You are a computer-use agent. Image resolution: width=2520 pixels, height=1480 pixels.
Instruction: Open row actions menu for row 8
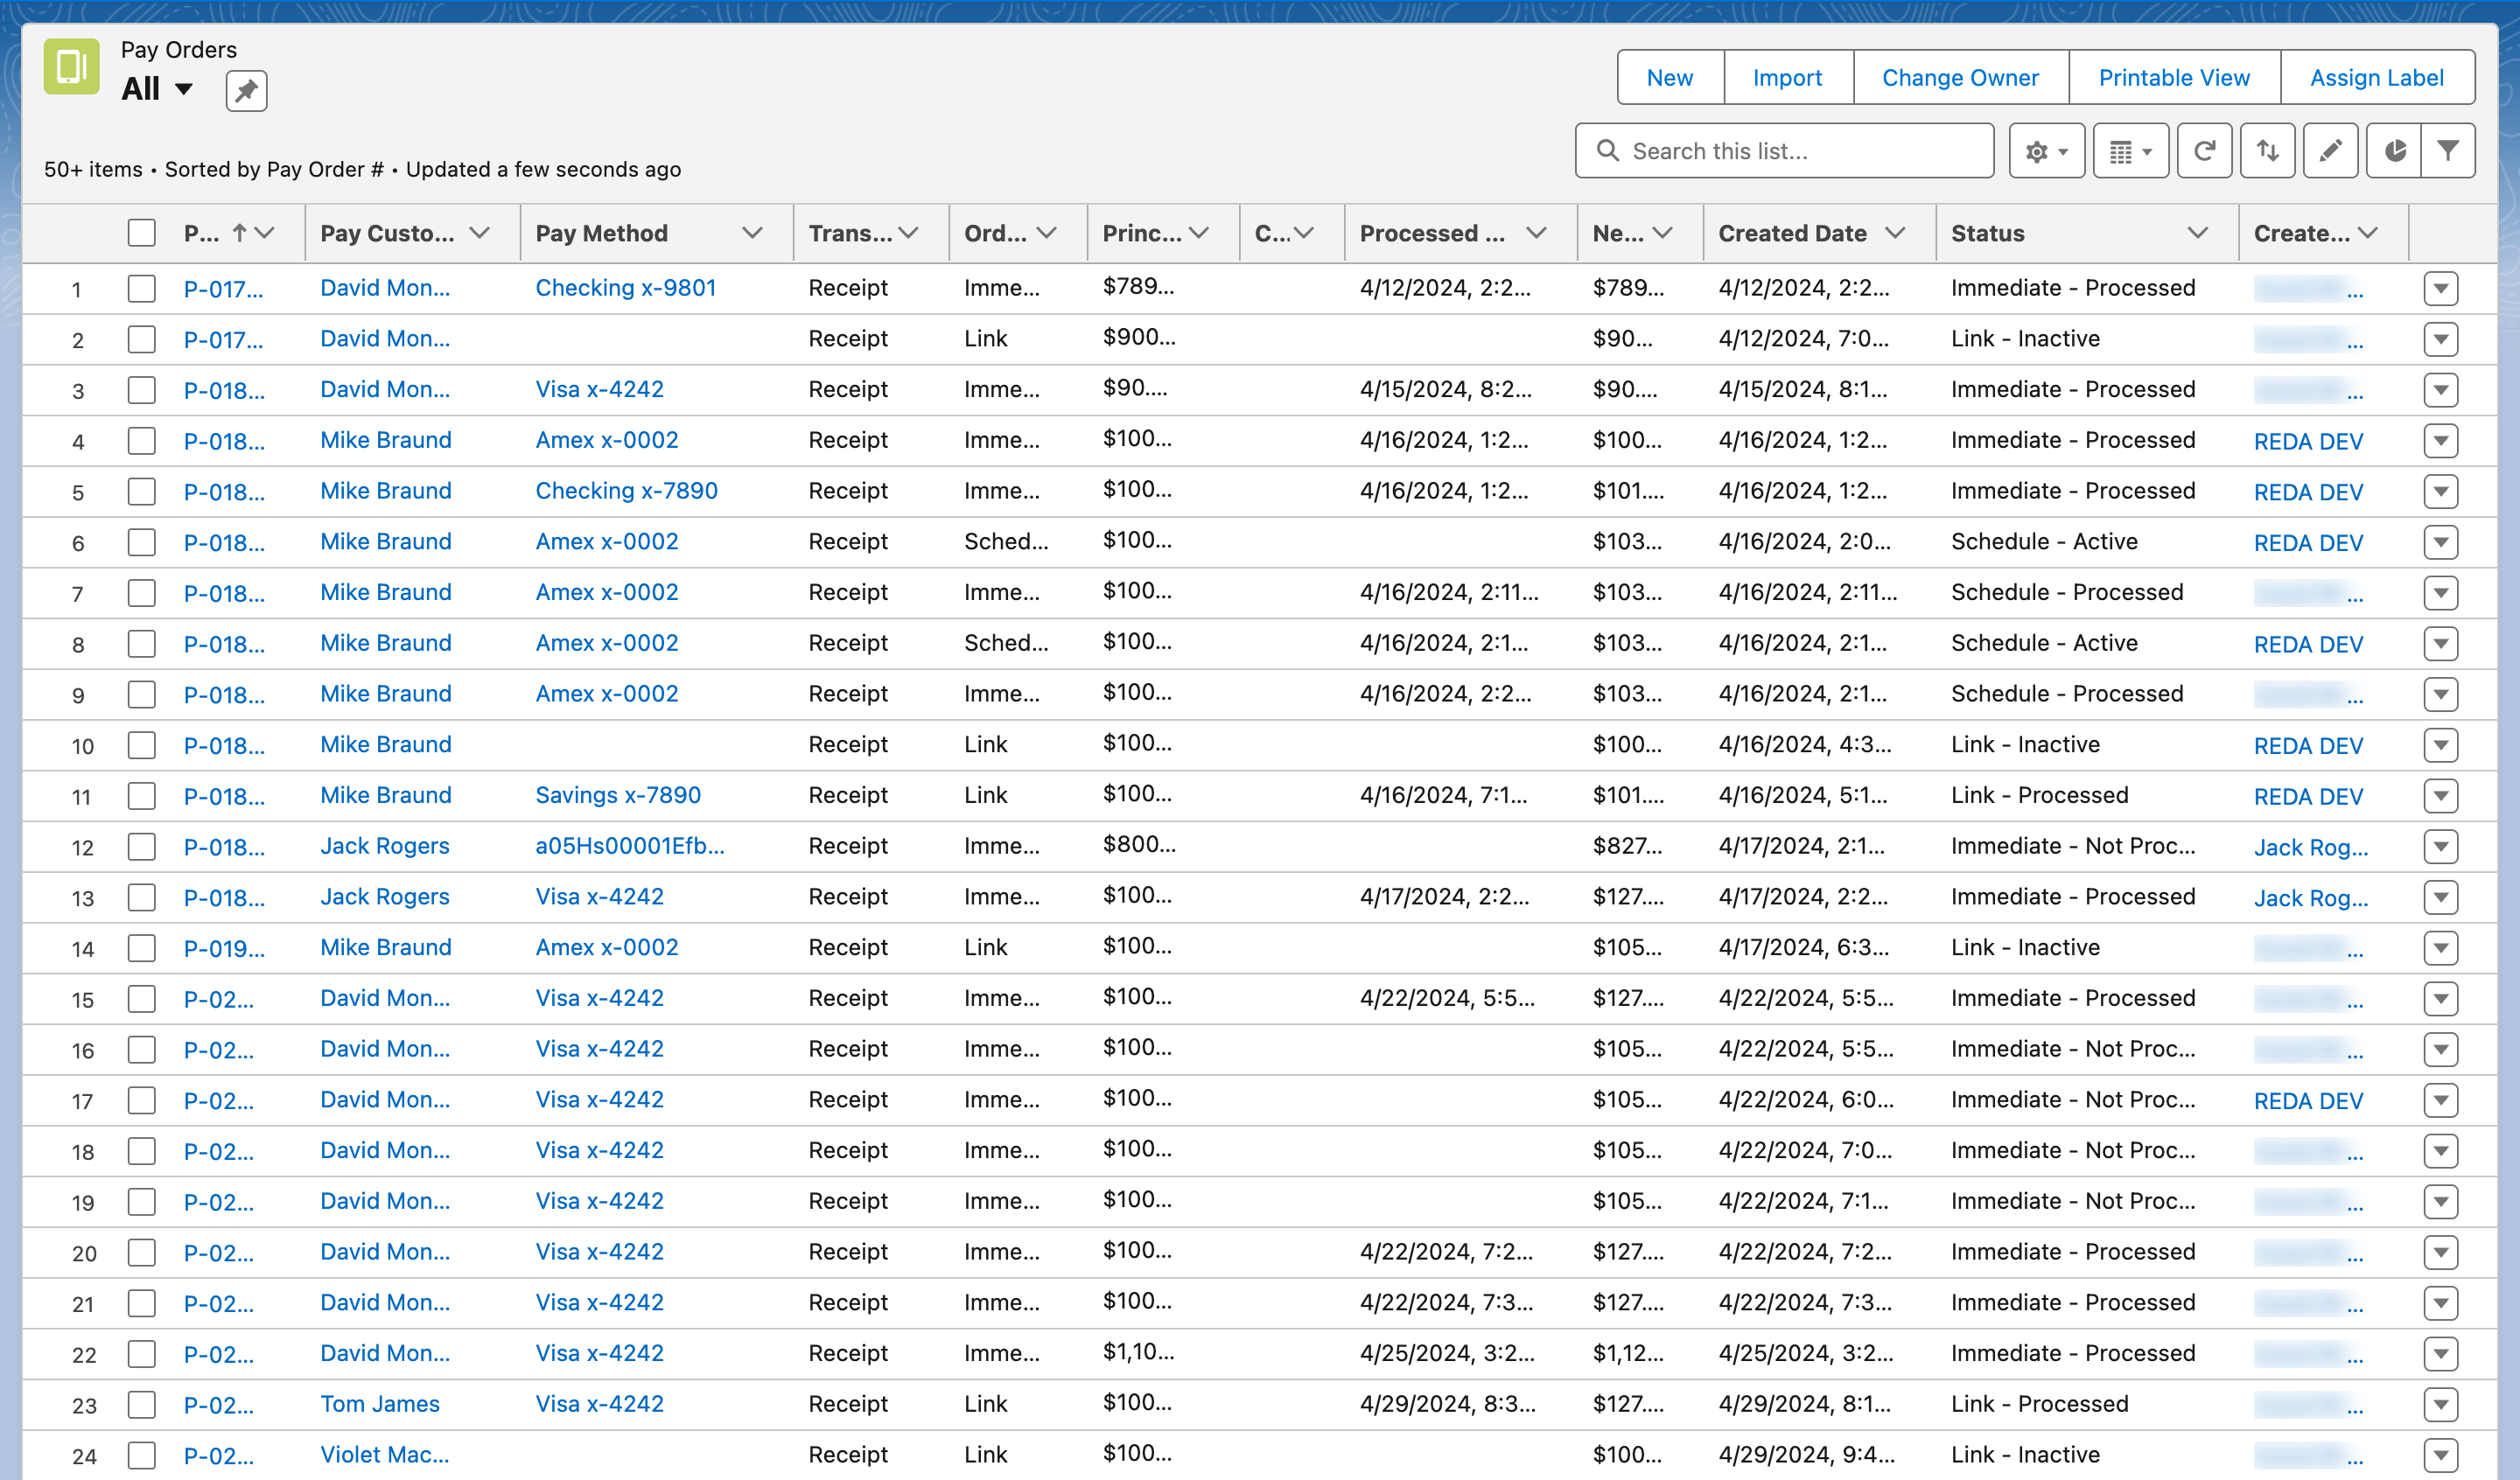[x=2440, y=644]
